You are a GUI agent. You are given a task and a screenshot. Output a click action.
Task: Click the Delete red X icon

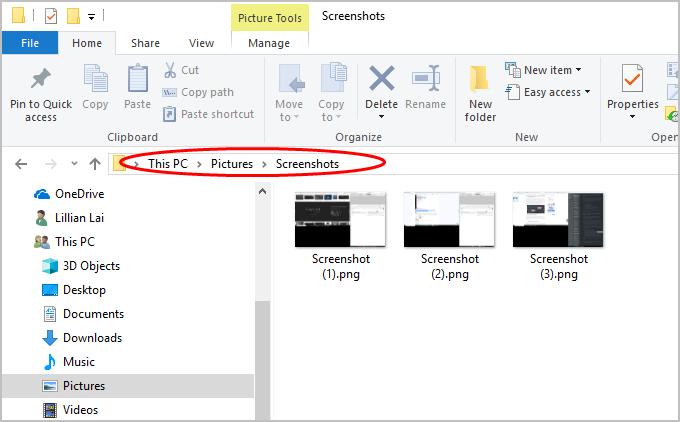pos(381,79)
